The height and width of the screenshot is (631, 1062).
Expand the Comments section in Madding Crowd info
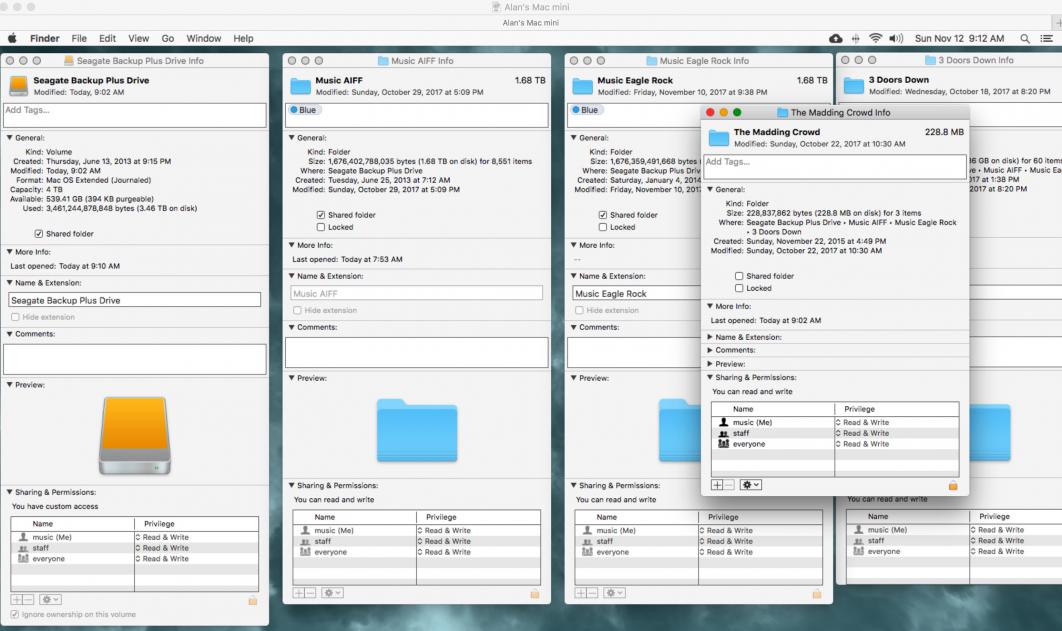710,350
